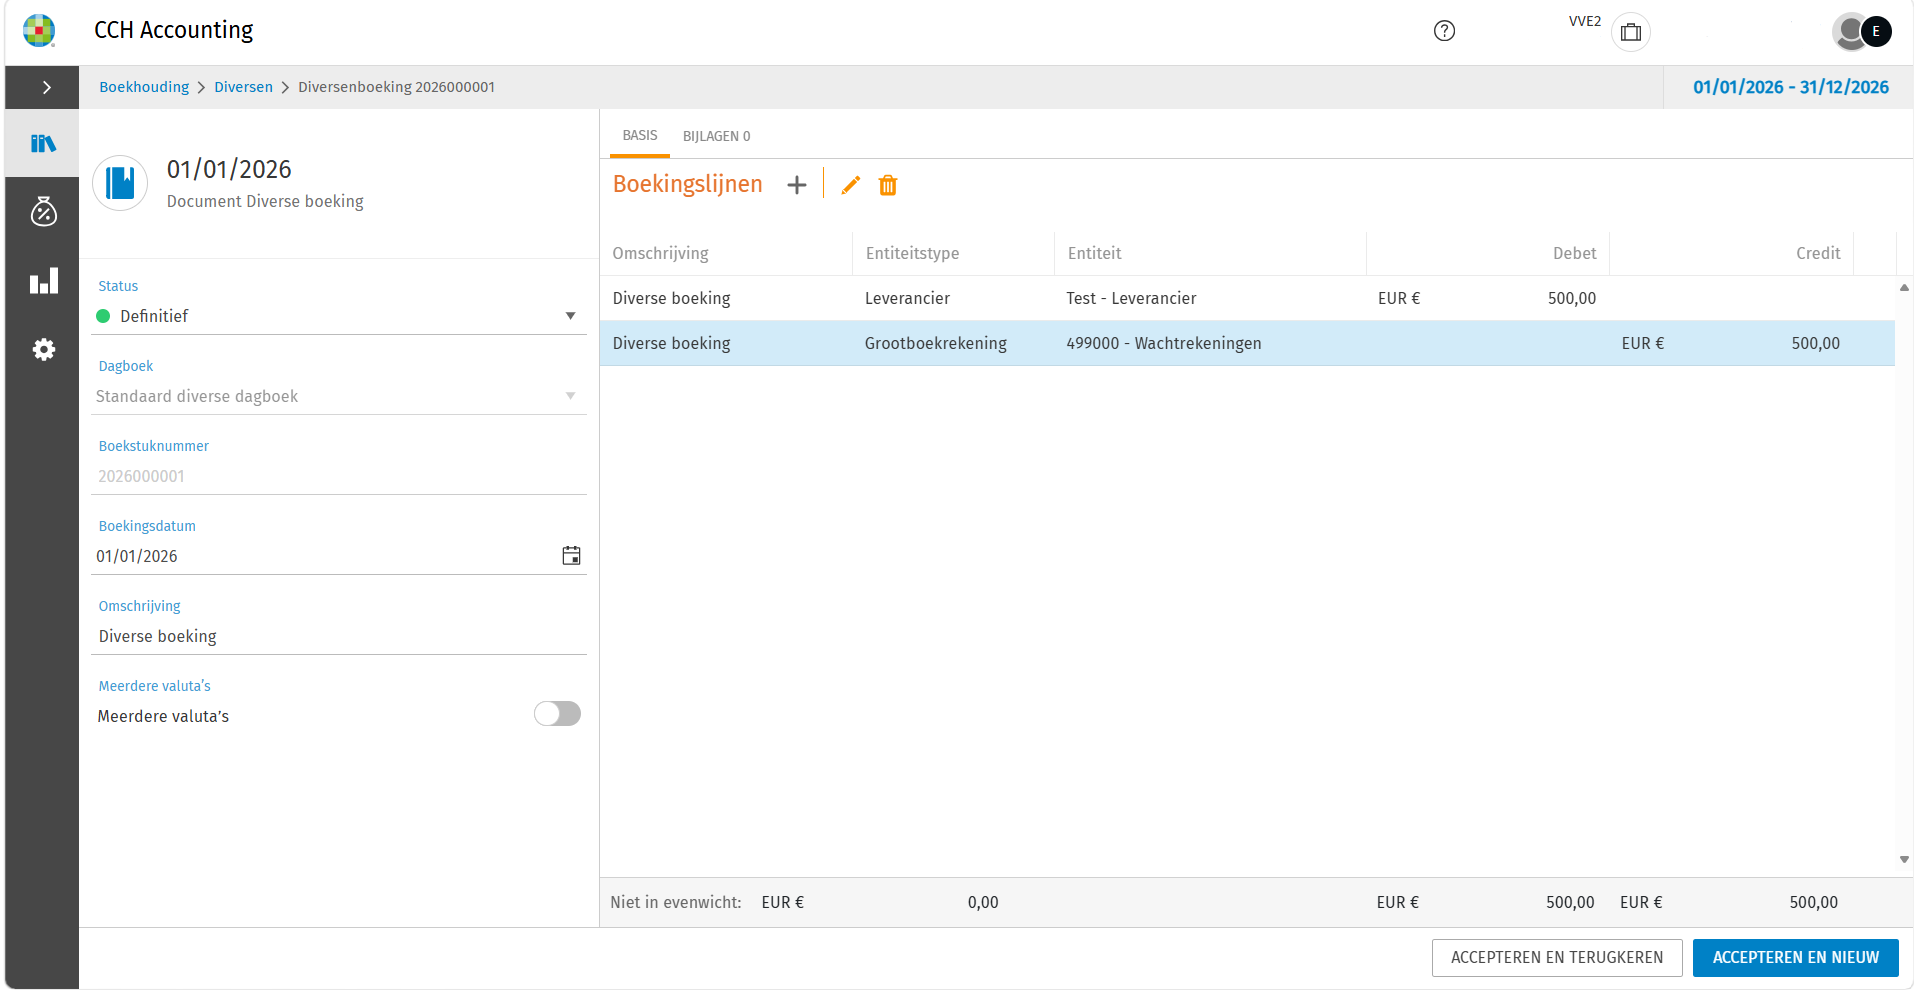Screen dimensions: 1917x992
Task: Open calendar picker for Boekingsdatum
Action: (x=571, y=556)
